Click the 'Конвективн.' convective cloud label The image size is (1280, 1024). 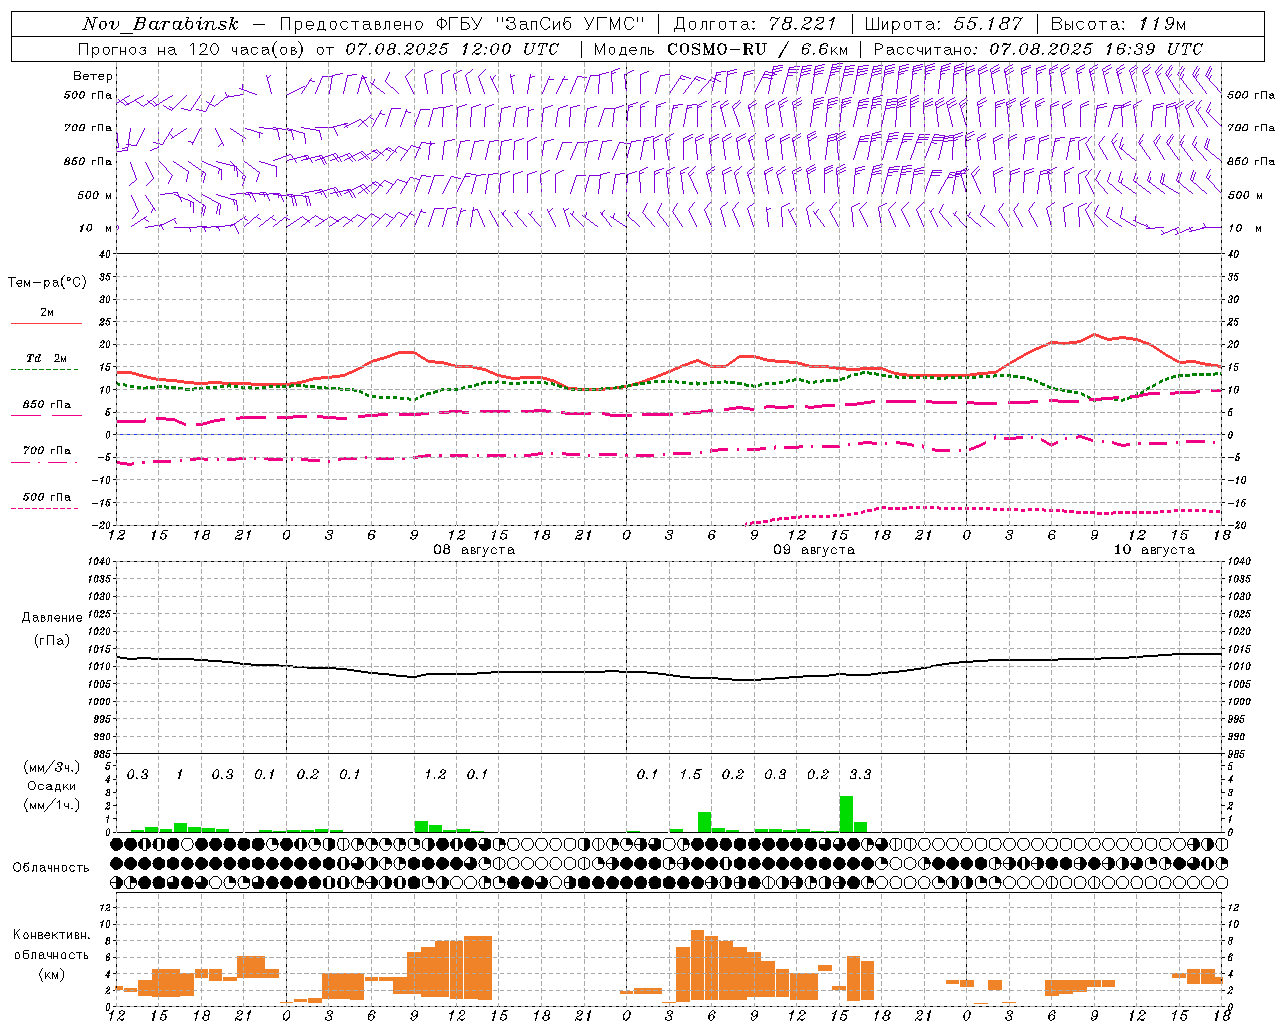pyautogui.click(x=51, y=935)
